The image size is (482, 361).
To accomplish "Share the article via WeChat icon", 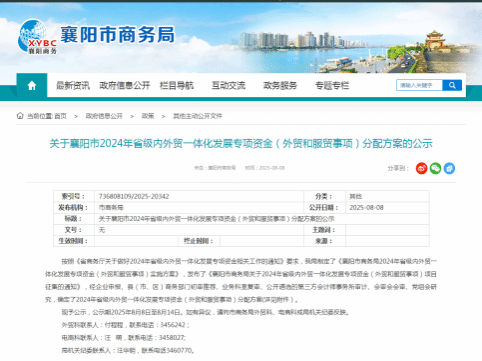I will click(x=435, y=168).
